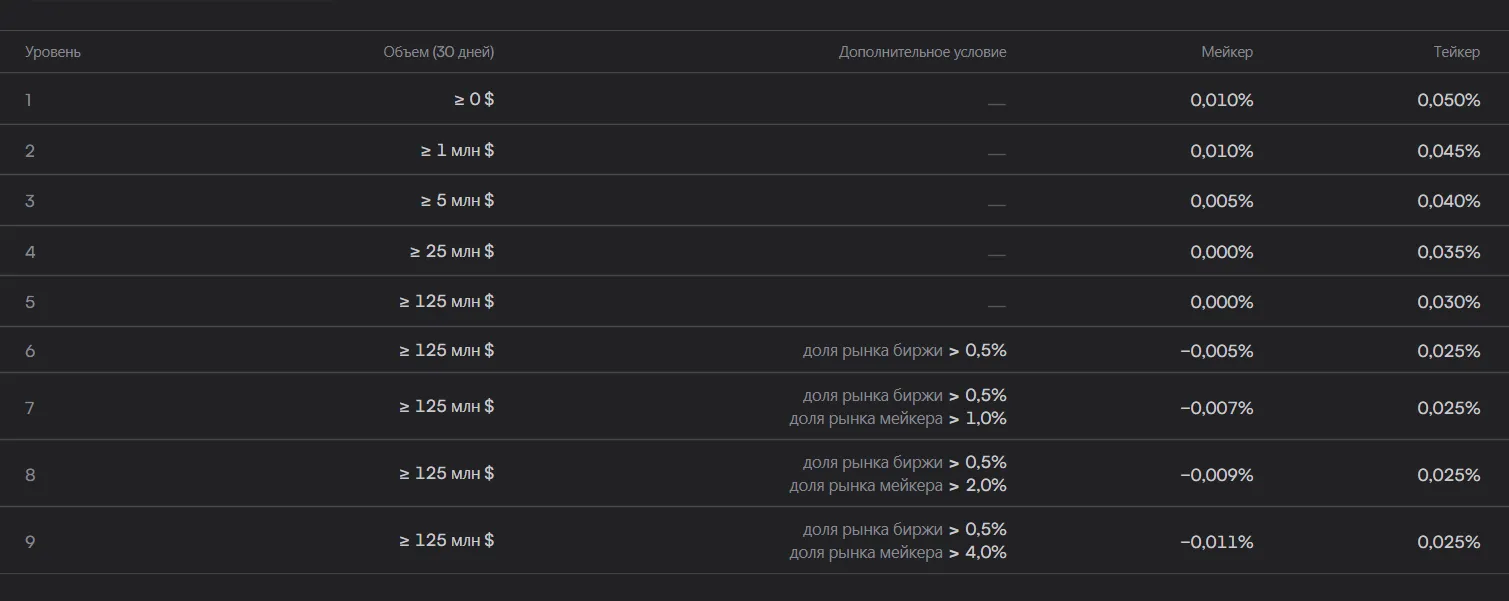Click the Объем (30 дней) column header
This screenshot has width=1509, height=601.
click(x=439, y=52)
